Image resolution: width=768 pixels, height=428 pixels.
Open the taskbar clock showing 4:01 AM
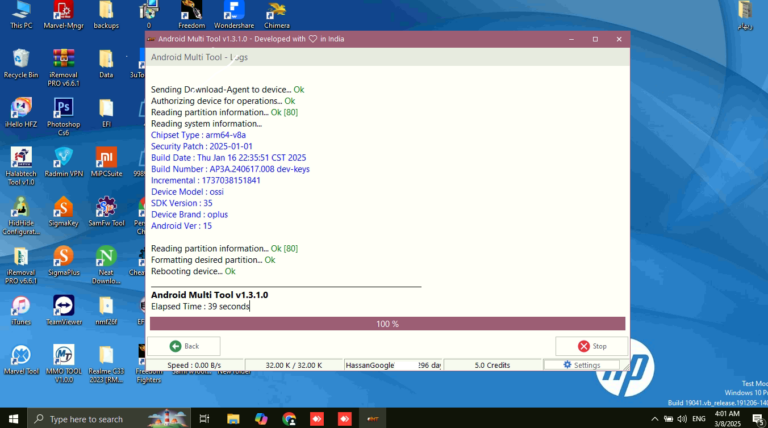click(x=727, y=419)
